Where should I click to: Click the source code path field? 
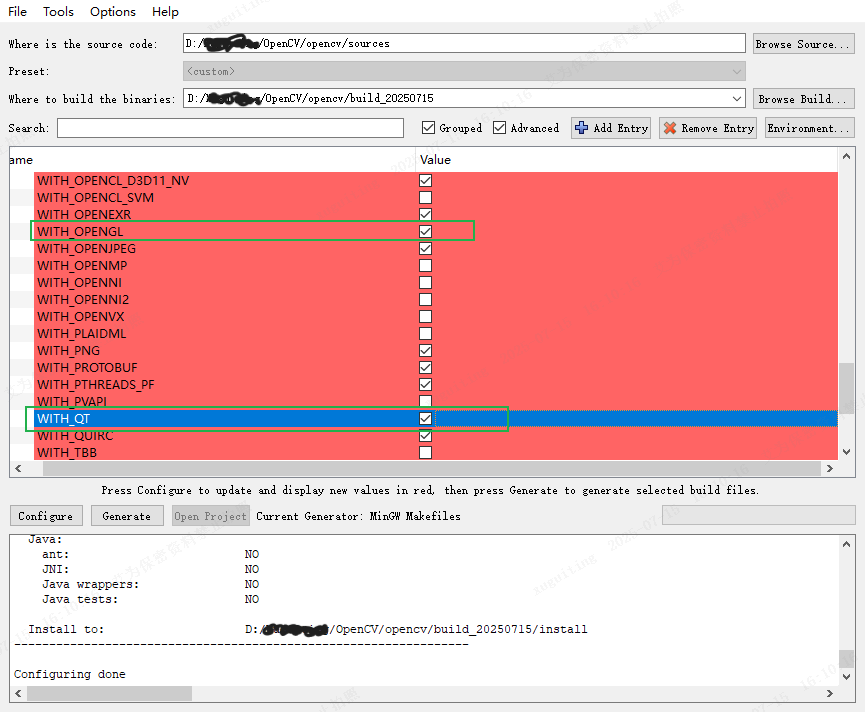[x=464, y=44]
